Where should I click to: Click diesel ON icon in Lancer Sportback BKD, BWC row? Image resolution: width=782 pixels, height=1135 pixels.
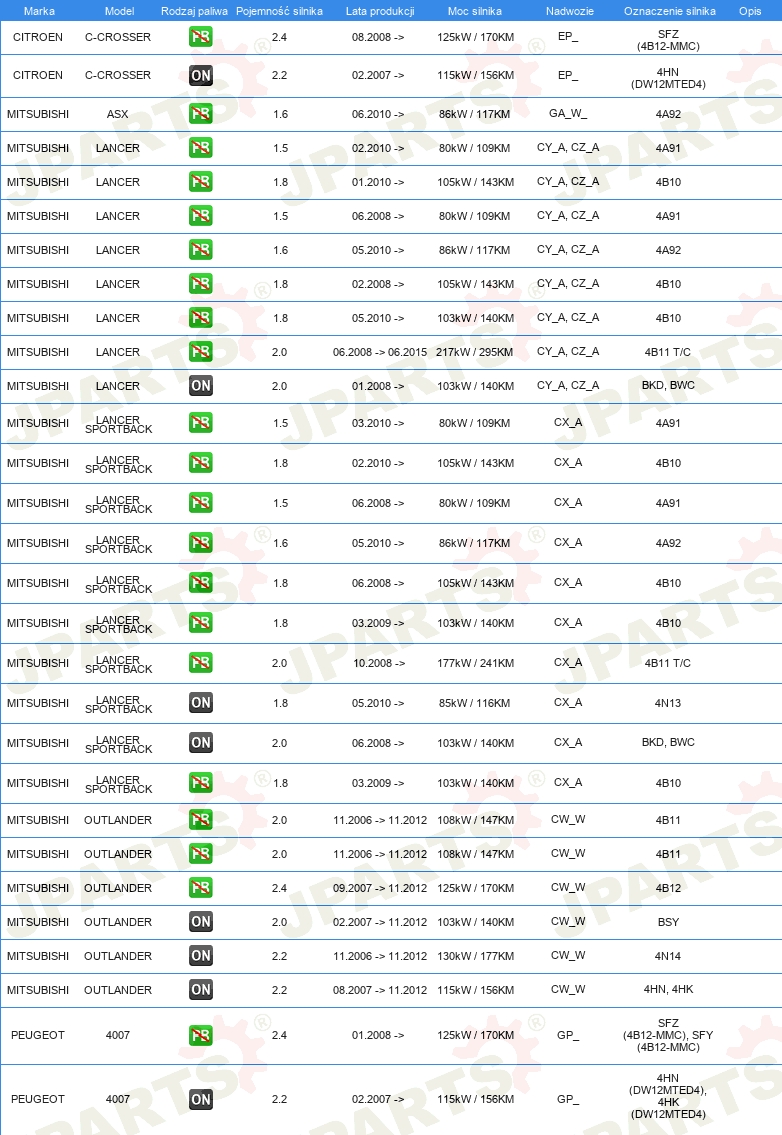[x=201, y=743]
